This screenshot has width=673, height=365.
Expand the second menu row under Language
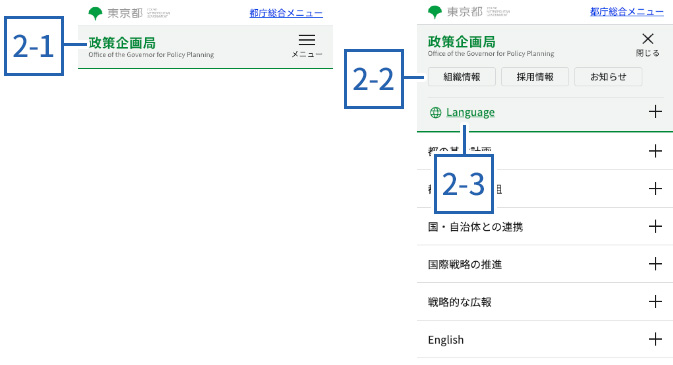tap(655, 188)
